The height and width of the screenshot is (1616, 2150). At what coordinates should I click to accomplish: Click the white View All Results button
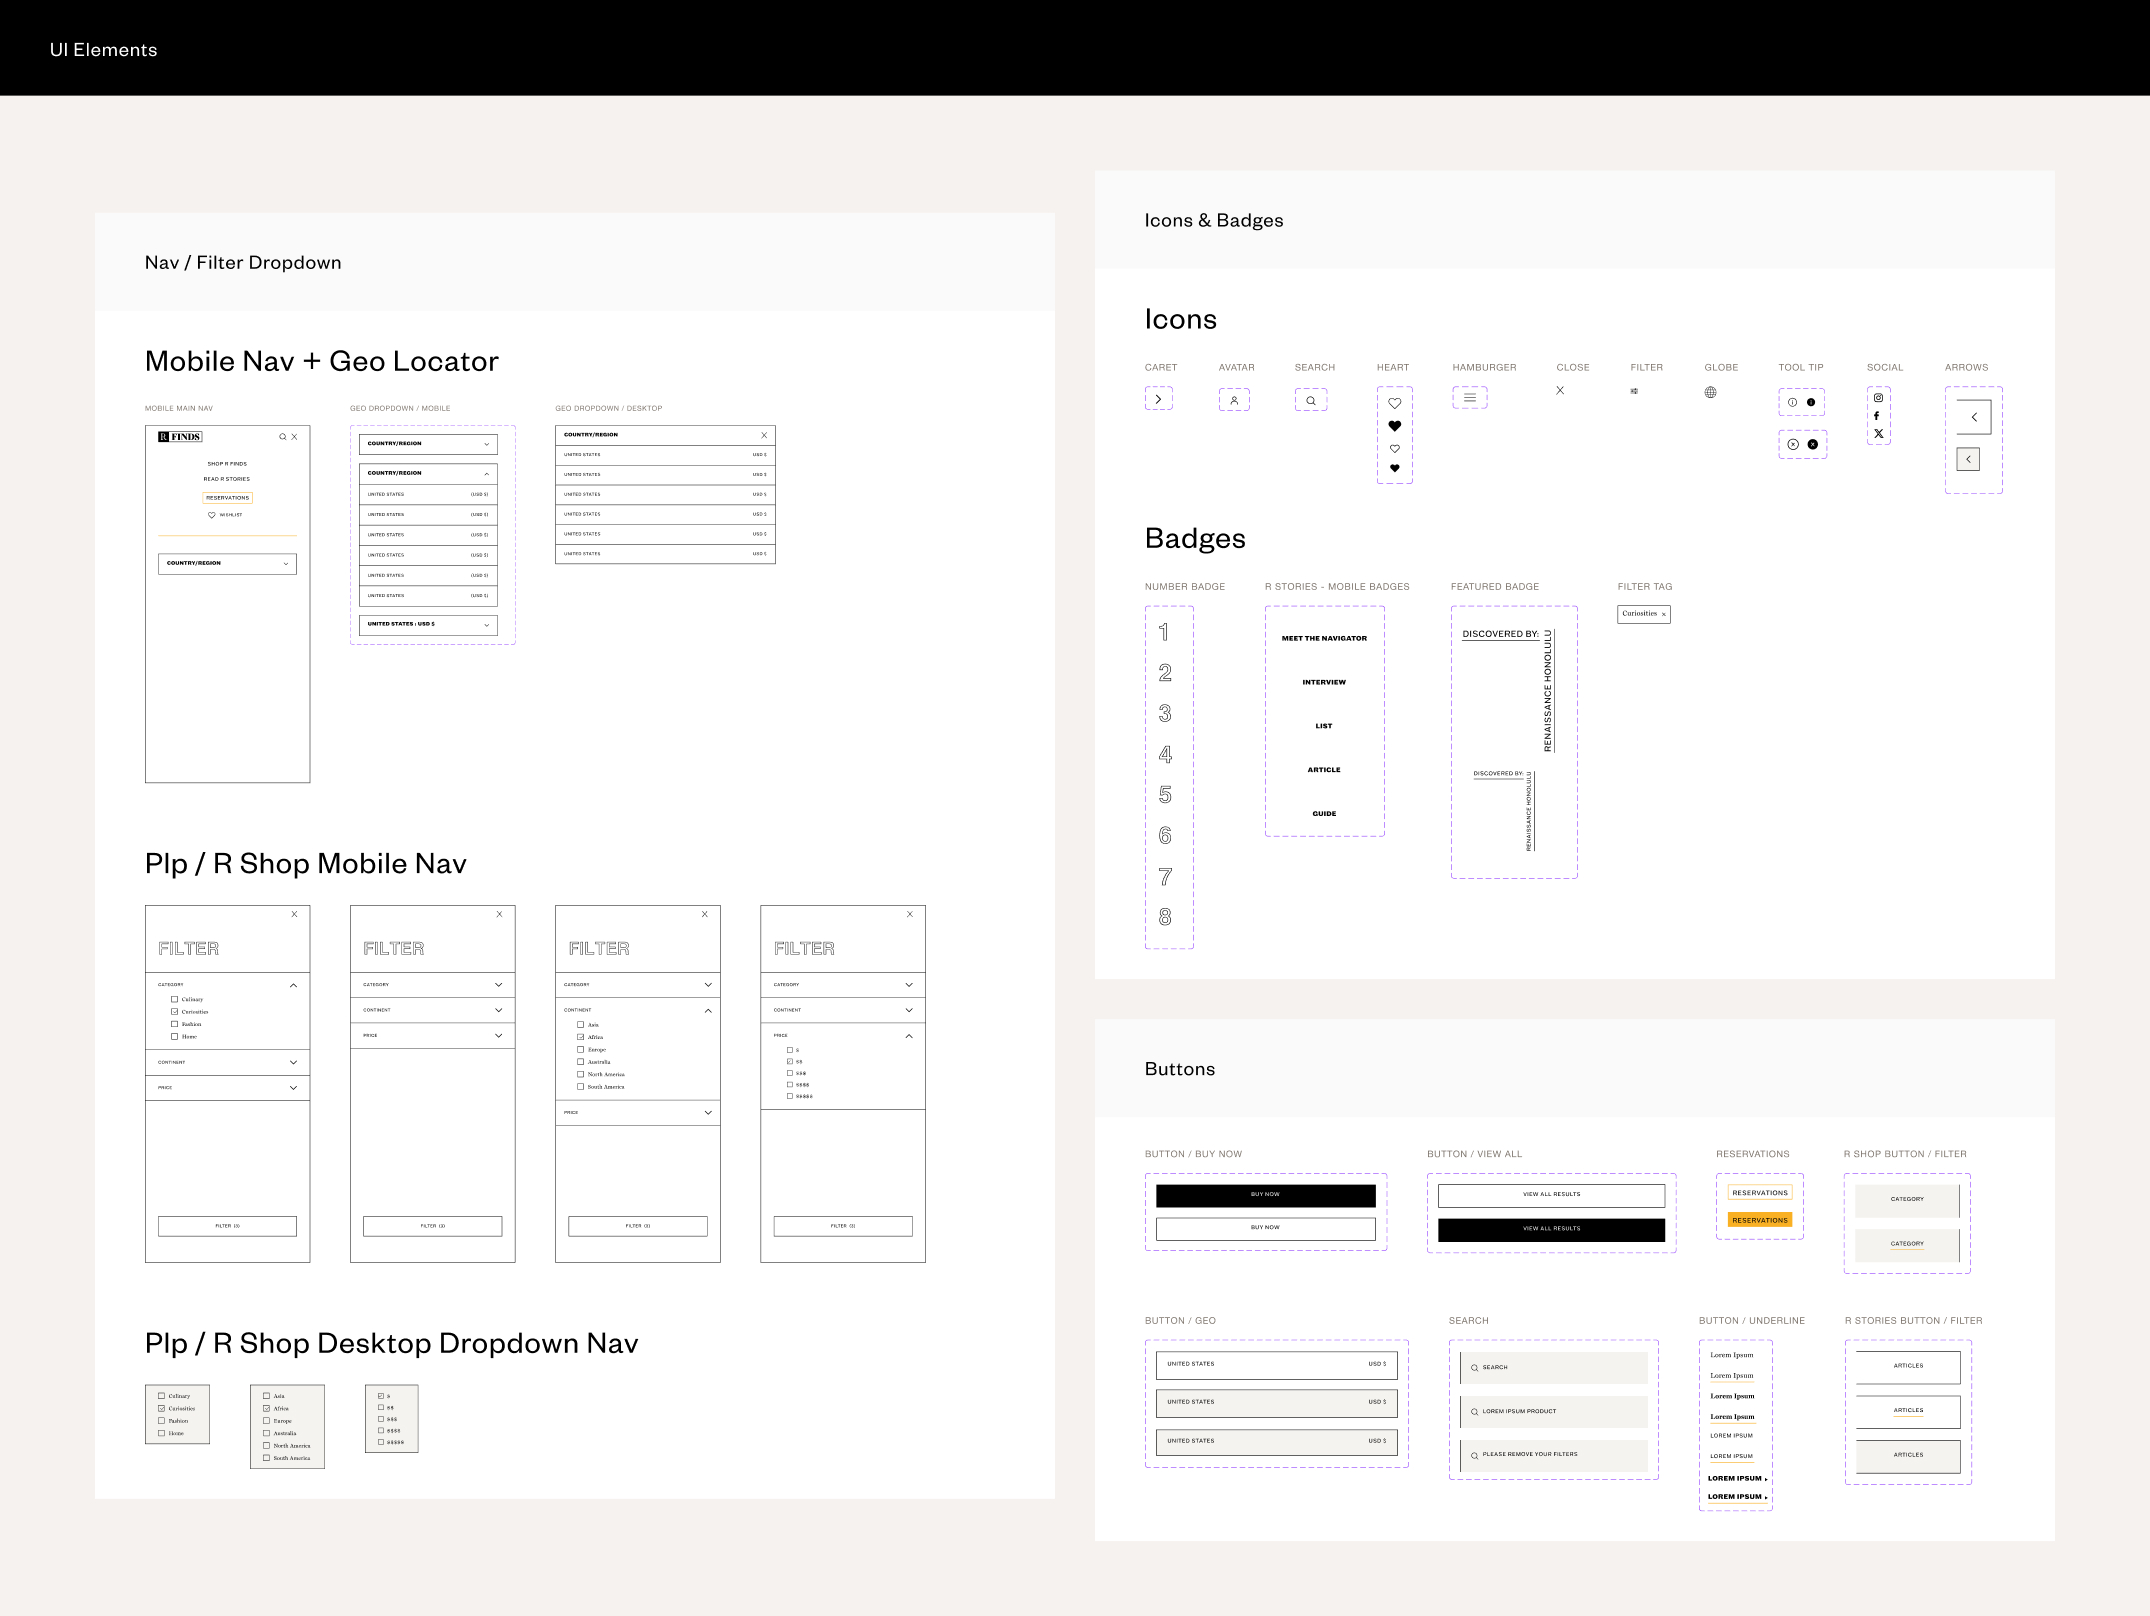click(x=1551, y=1195)
